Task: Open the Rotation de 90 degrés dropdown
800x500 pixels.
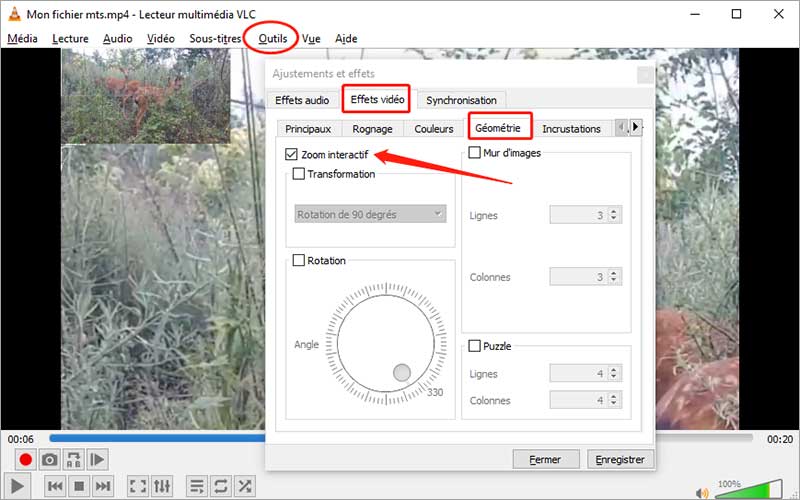Action: [371, 214]
